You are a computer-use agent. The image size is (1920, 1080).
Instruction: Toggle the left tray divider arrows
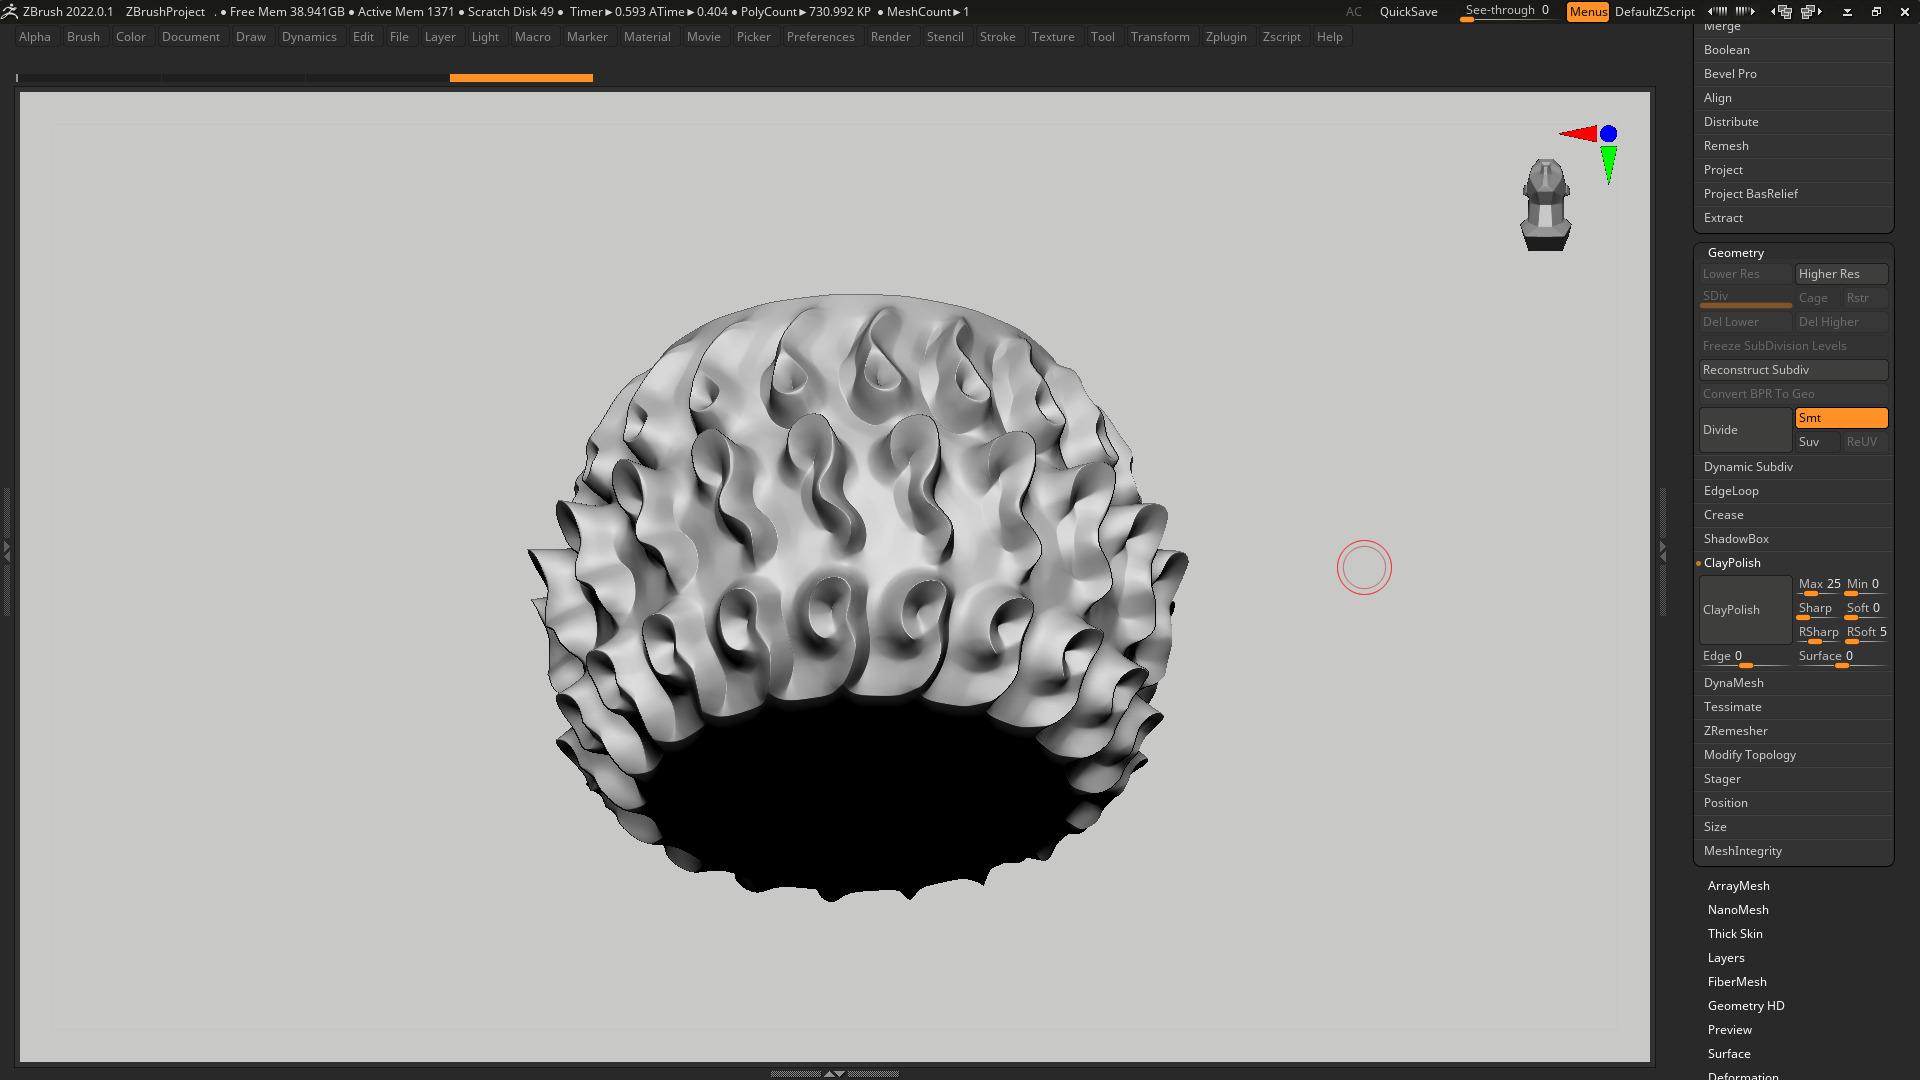click(6, 550)
